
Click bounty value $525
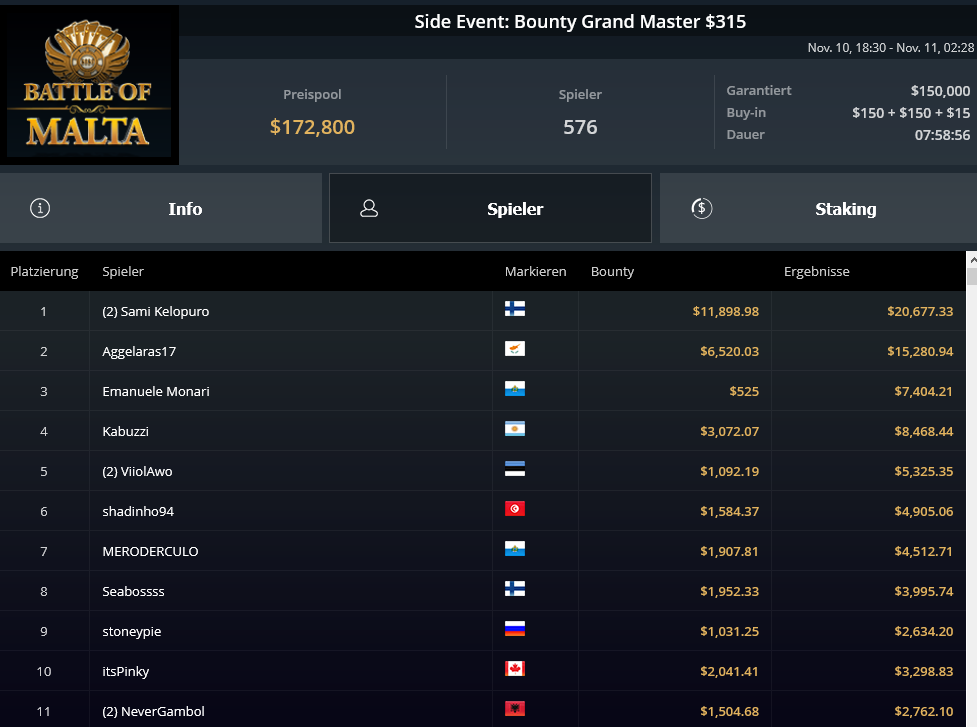pyautogui.click(x=744, y=391)
